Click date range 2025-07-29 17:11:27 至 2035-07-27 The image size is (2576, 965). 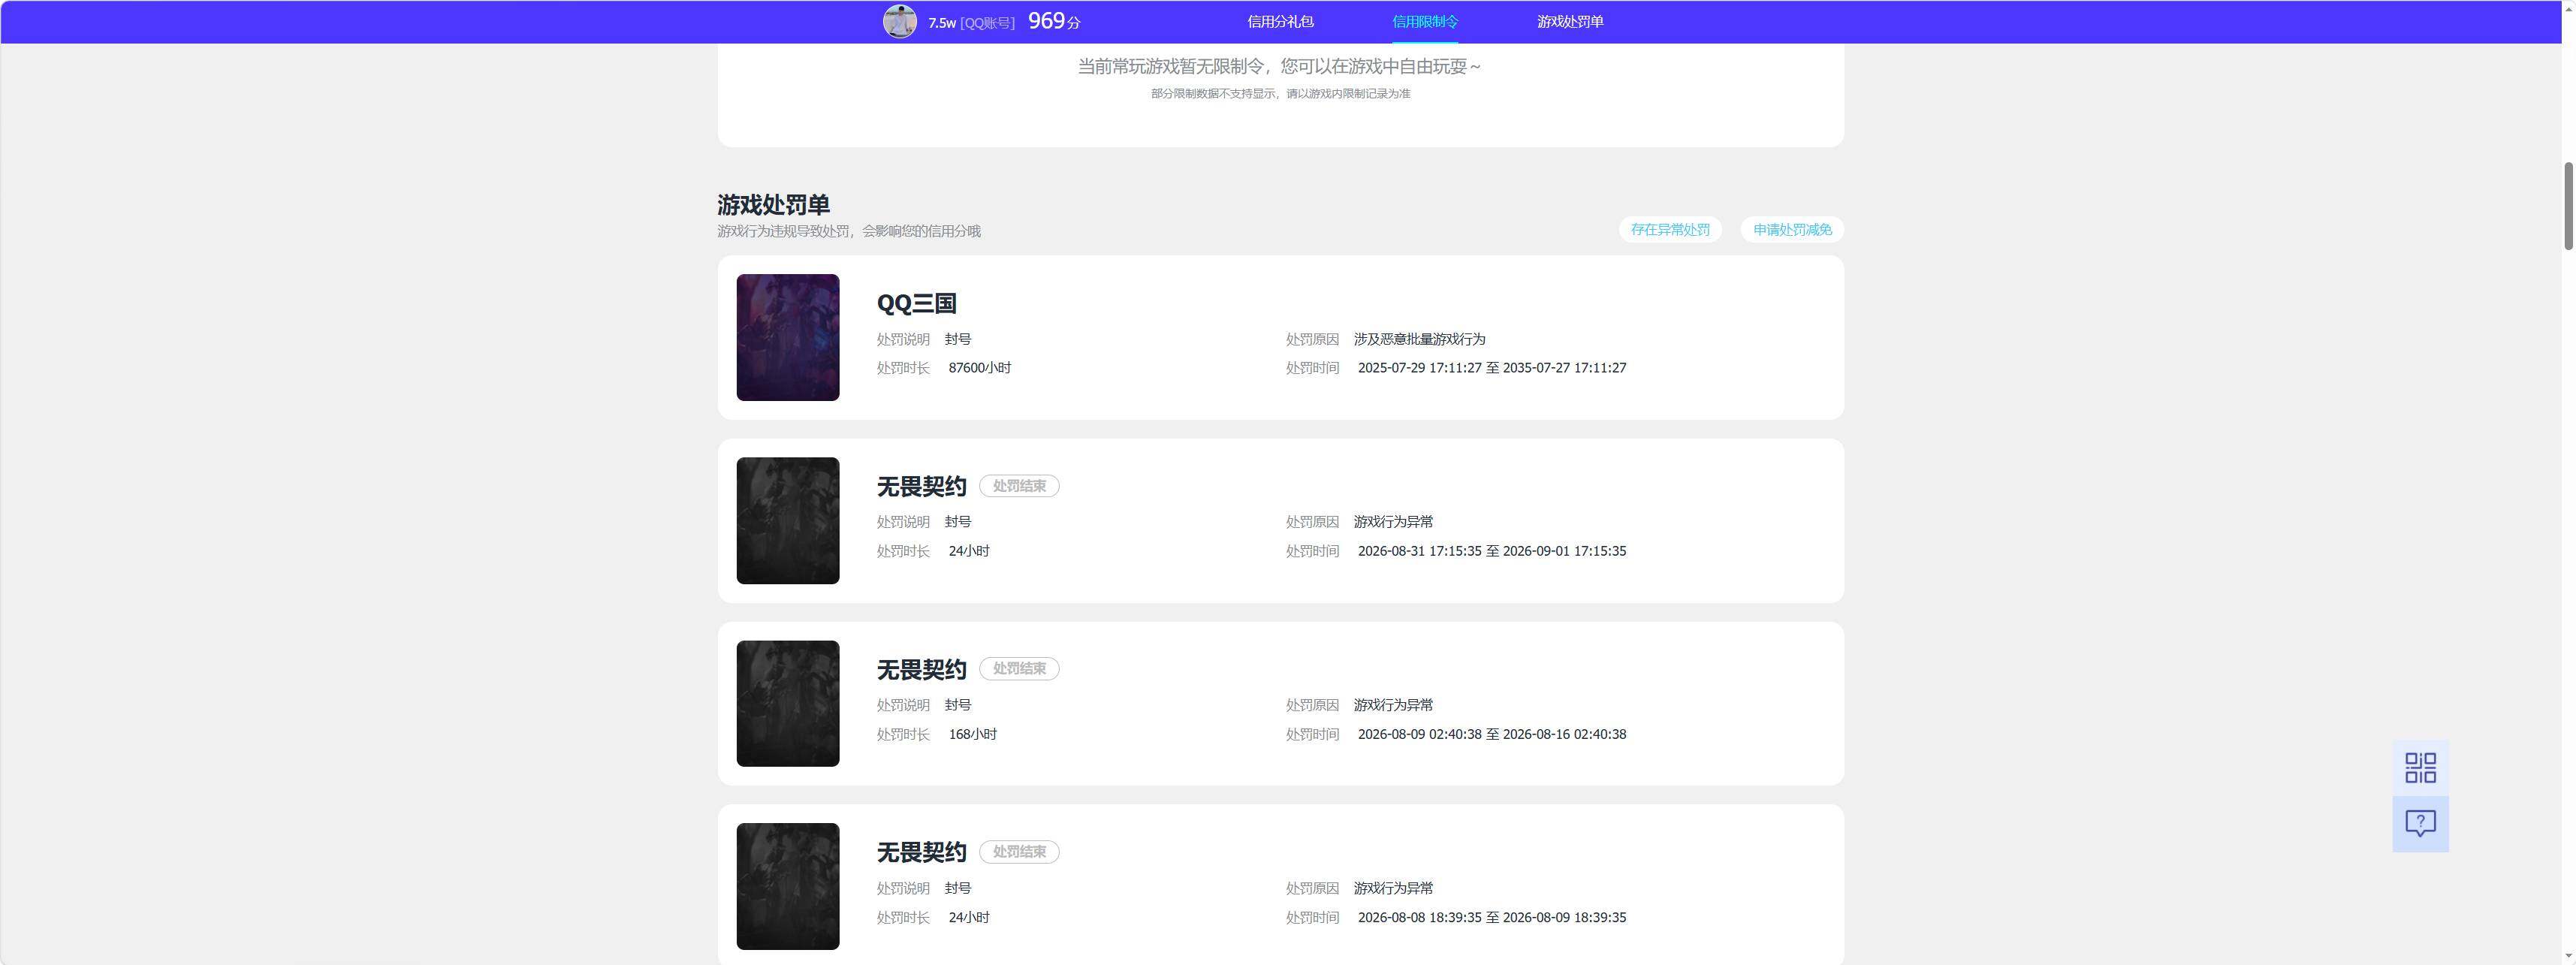(x=1492, y=368)
